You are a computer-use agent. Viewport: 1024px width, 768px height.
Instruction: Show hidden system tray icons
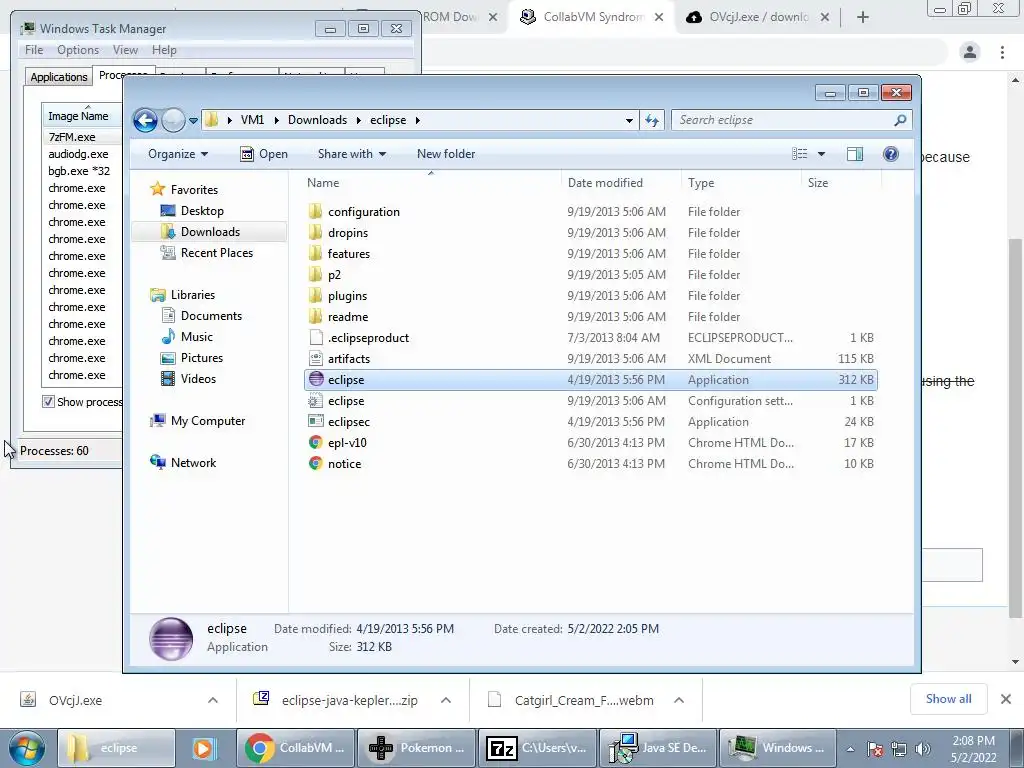(850, 749)
